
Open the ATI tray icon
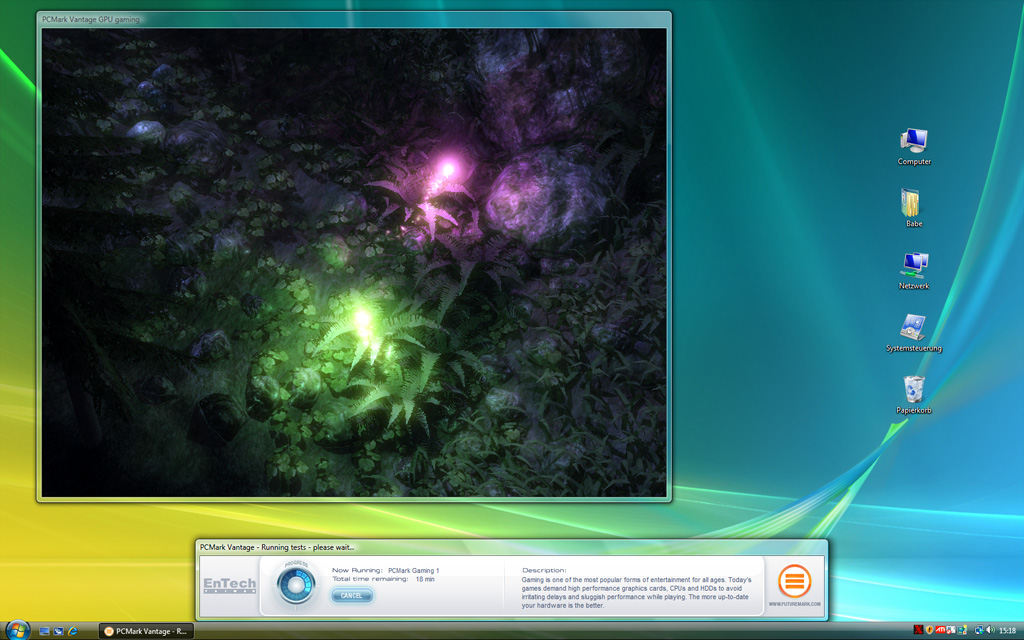tap(941, 631)
